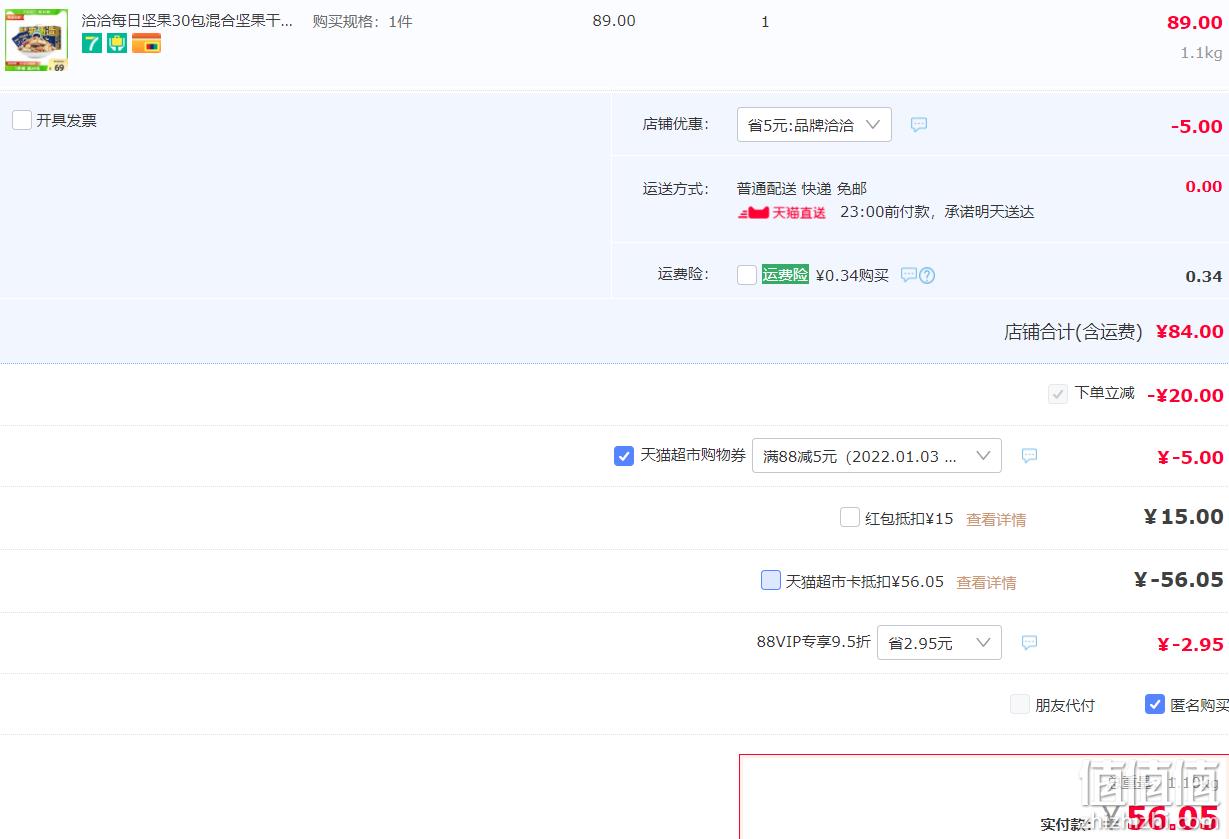This screenshot has height=839, width=1229.
Task: Expand the 满88减5元 coupon dropdown
Action: pyautogui.click(x=877, y=456)
